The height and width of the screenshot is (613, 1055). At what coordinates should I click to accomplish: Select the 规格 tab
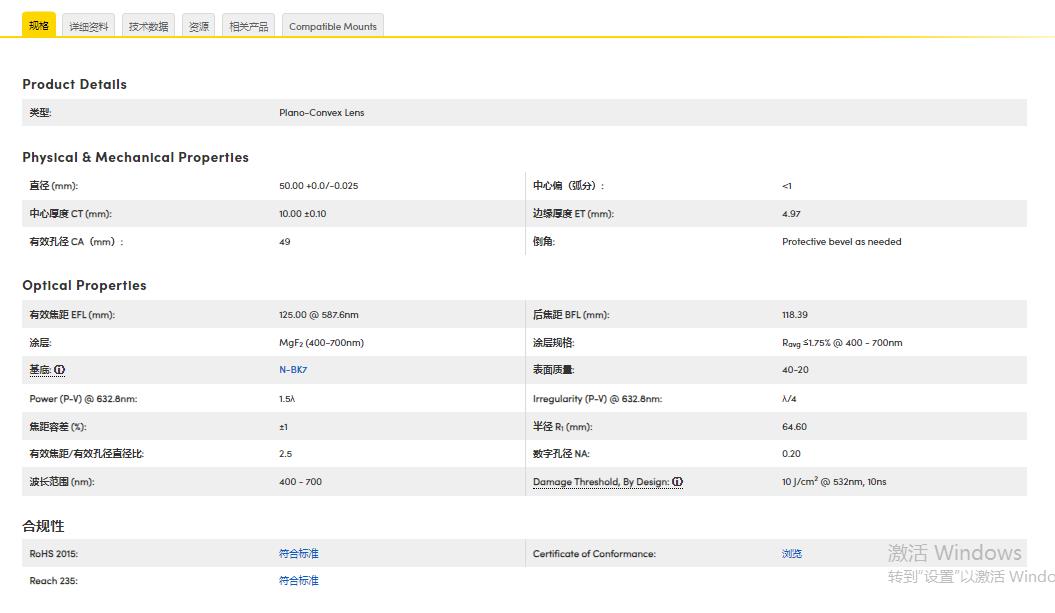coord(39,26)
